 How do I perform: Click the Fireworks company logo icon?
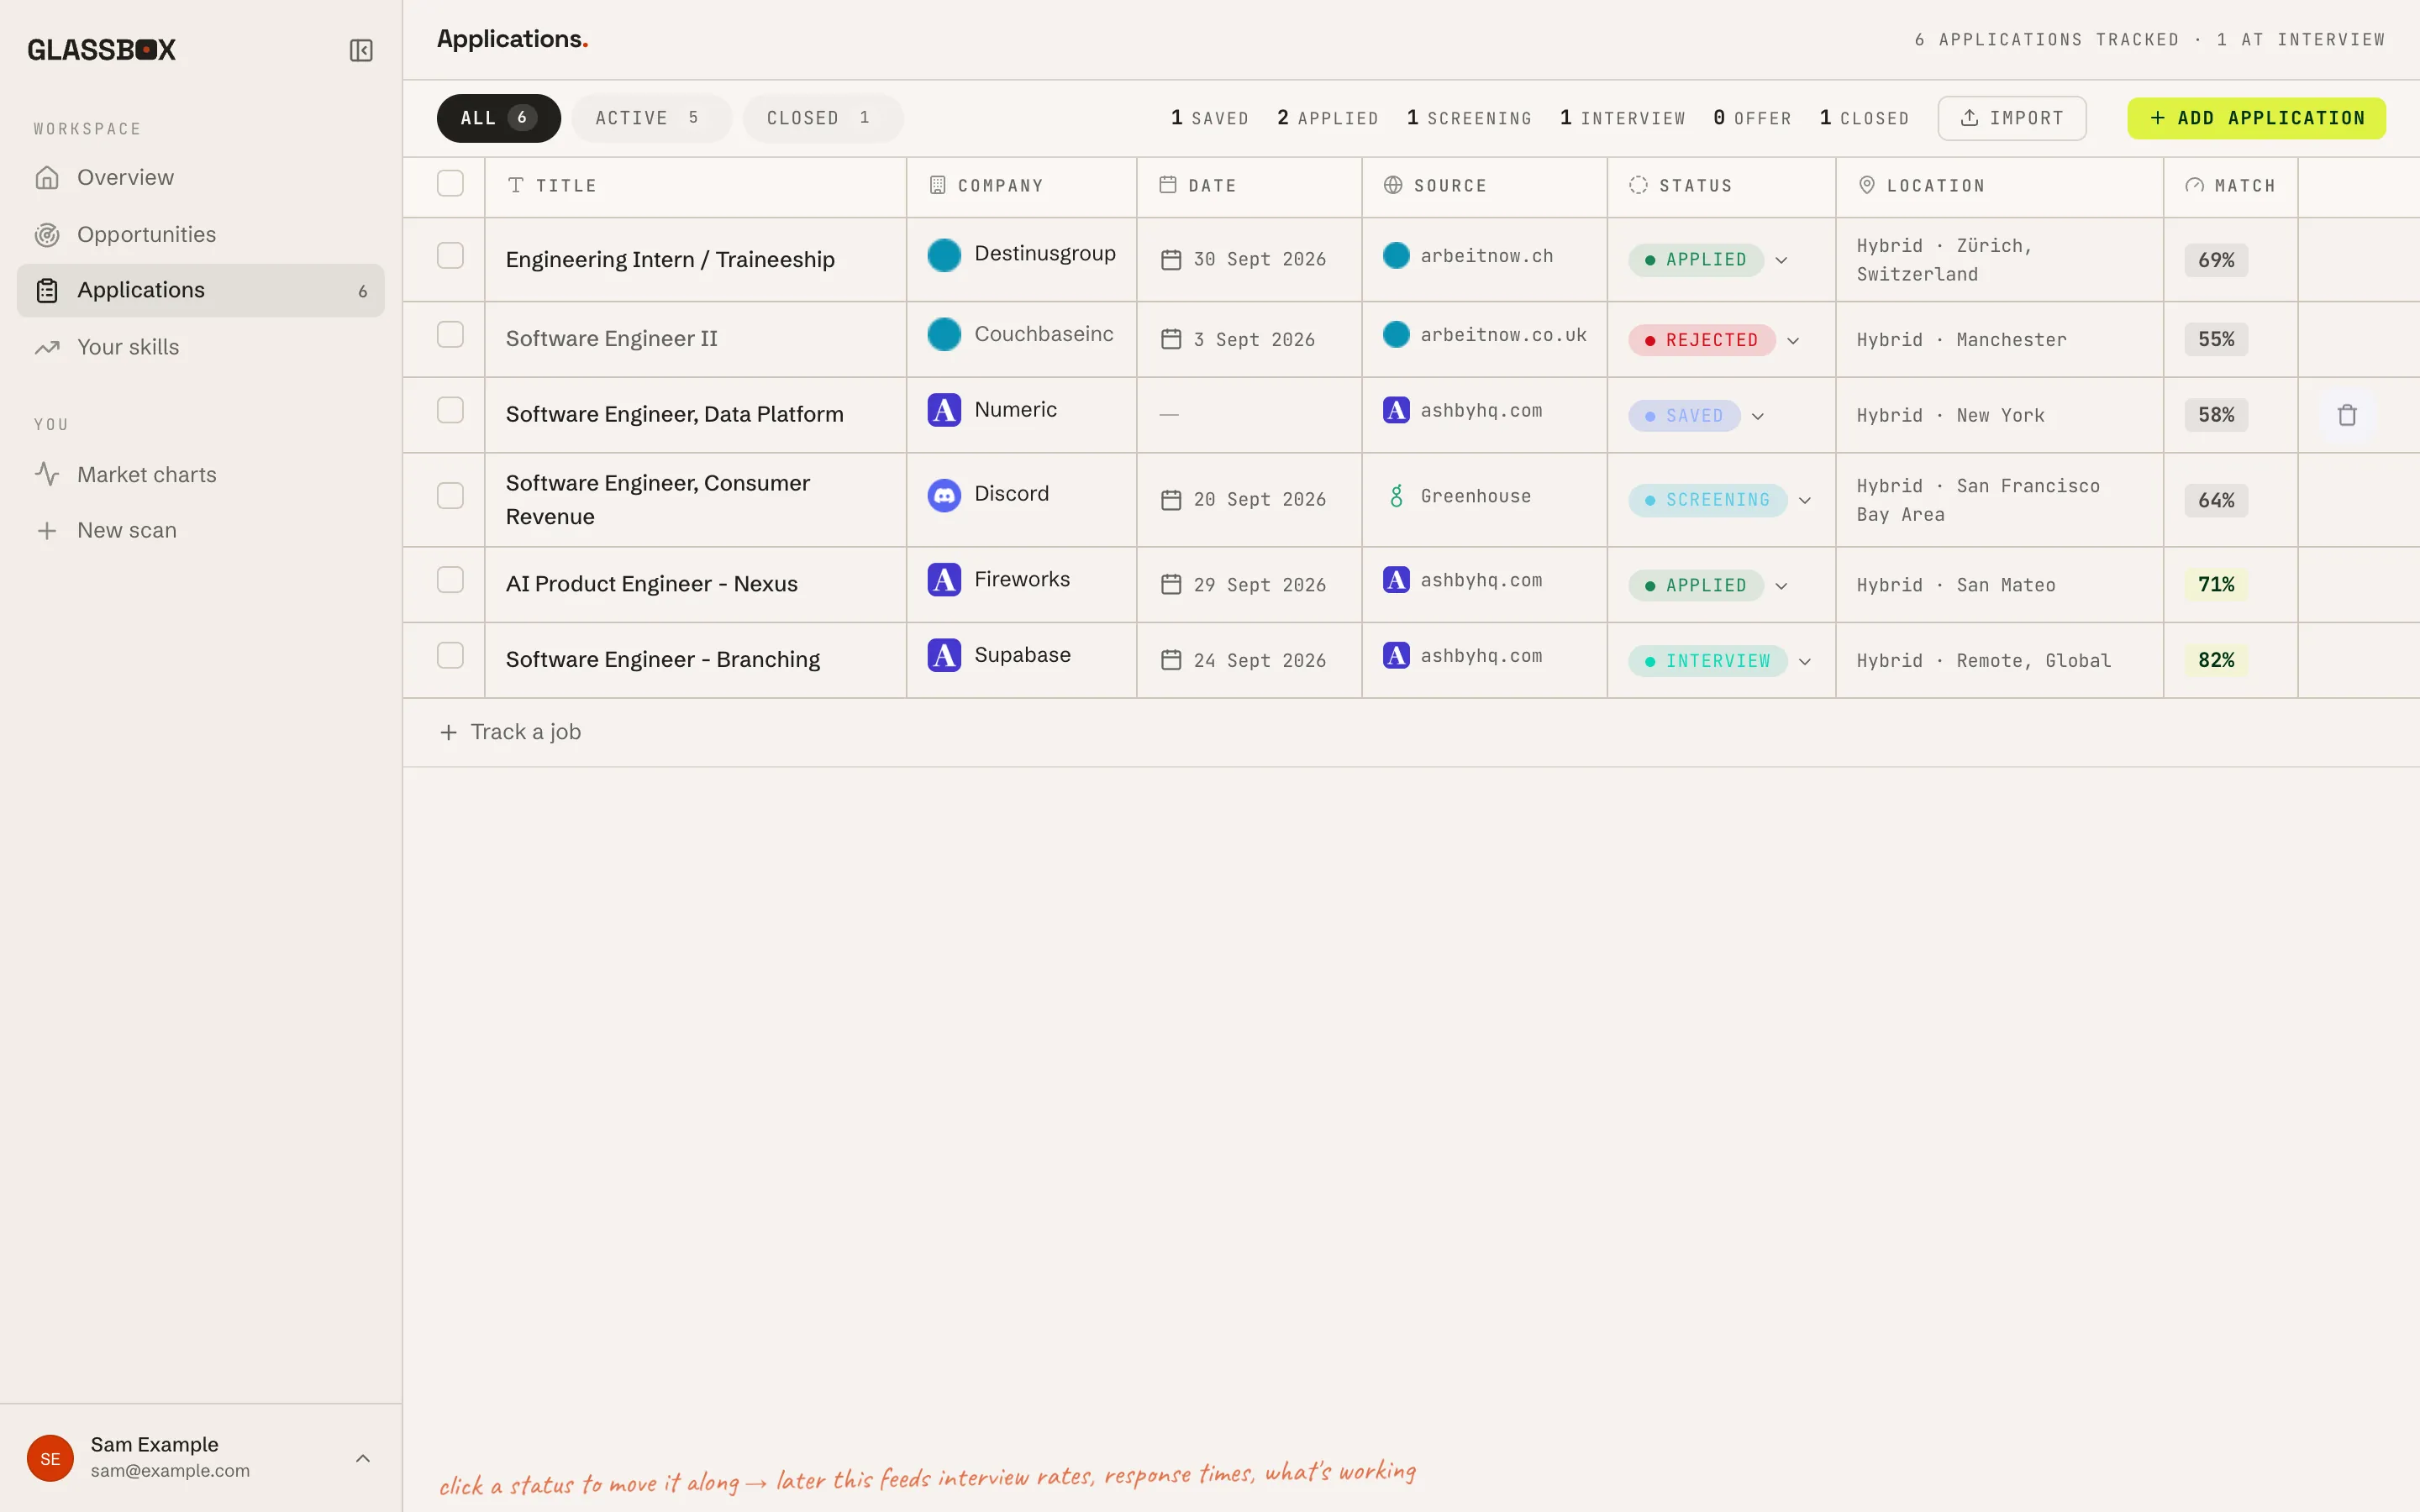tap(944, 580)
